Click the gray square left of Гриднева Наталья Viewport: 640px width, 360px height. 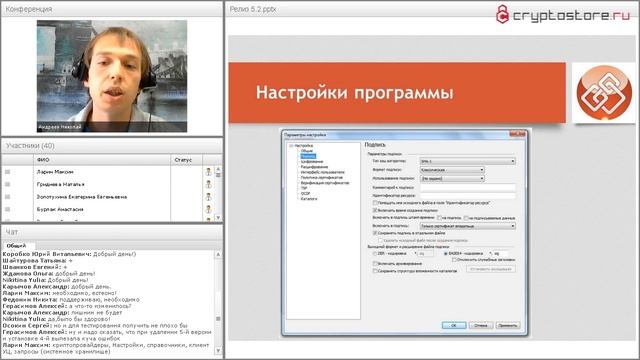(7, 184)
